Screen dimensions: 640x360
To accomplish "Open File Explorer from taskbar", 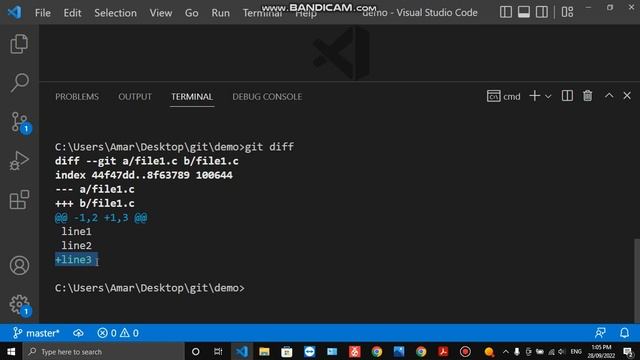I will [264, 351].
